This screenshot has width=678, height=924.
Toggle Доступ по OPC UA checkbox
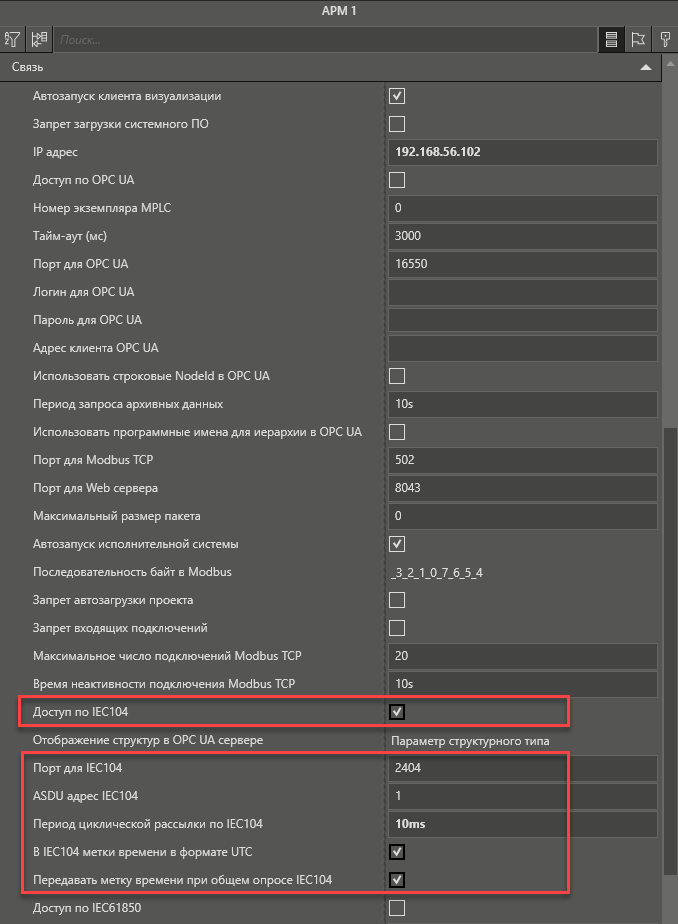click(396, 180)
